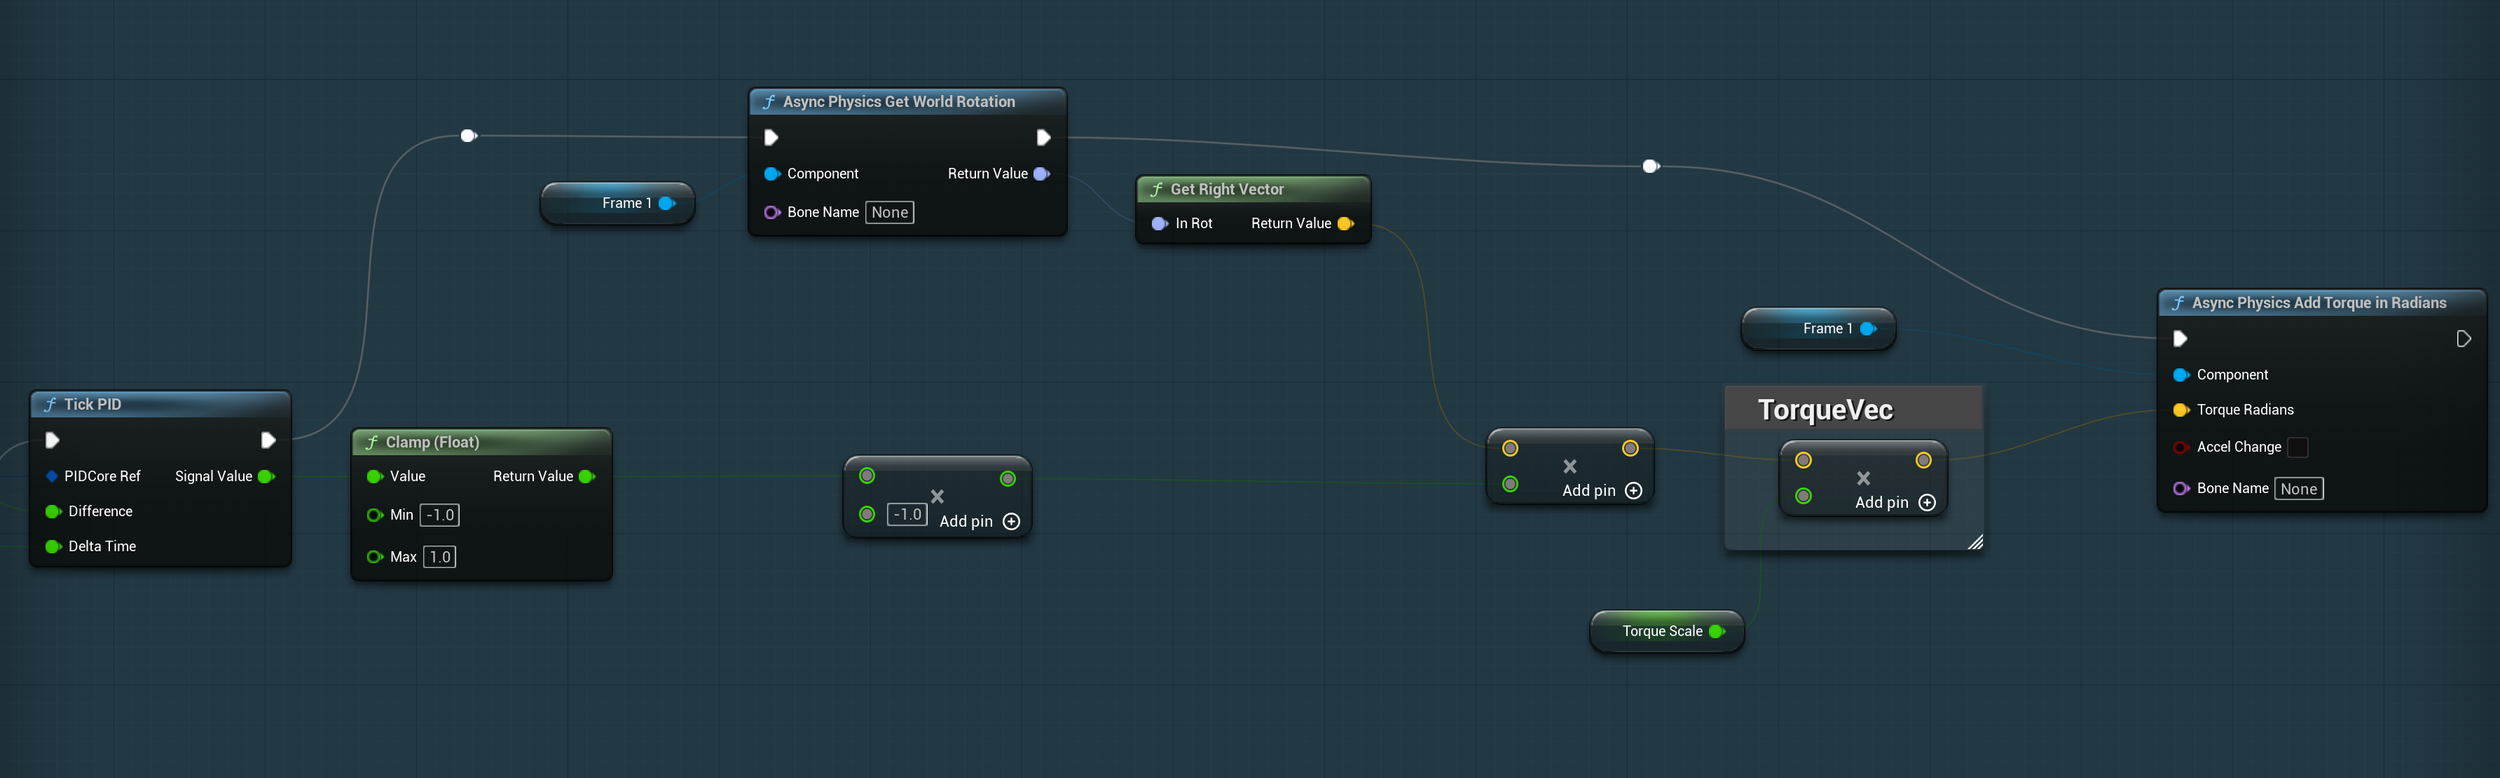Edit Bone Name field on Add Torque node

click(x=2299, y=489)
